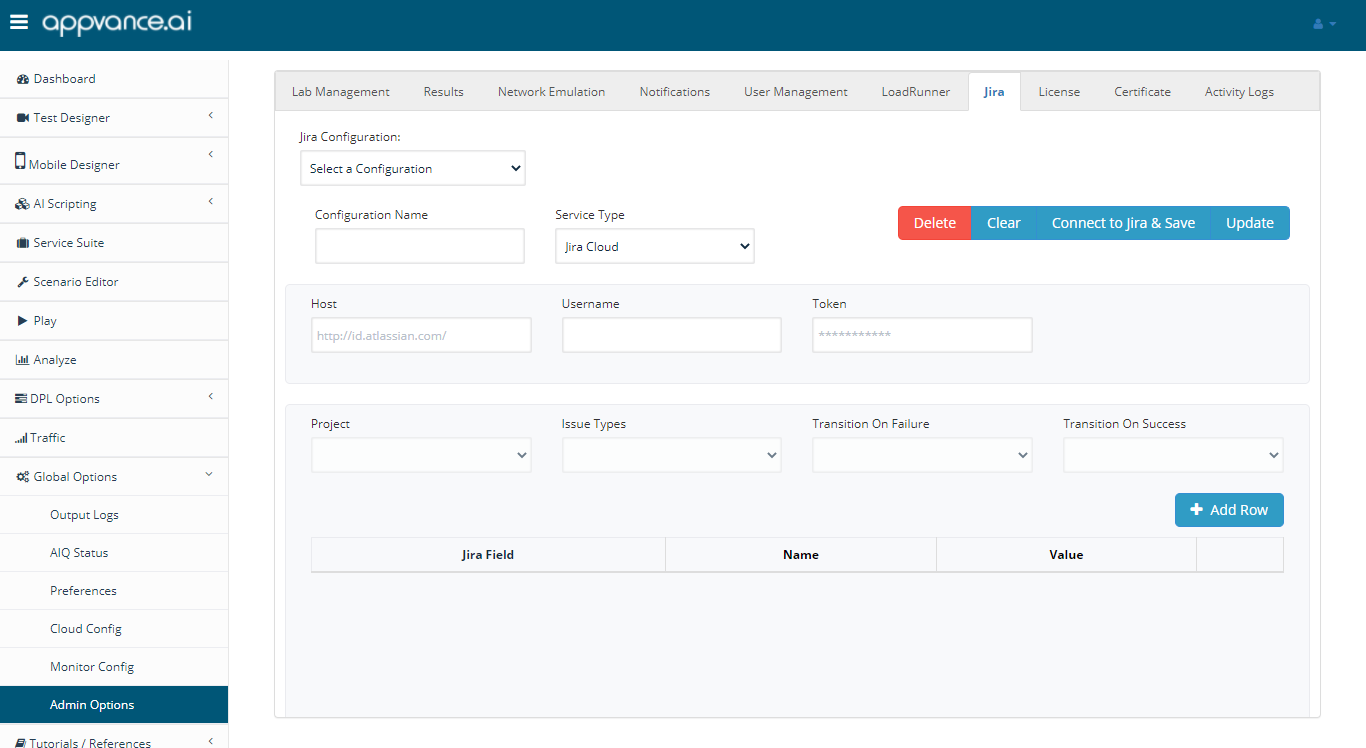Click the Update button

coord(1250,223)
